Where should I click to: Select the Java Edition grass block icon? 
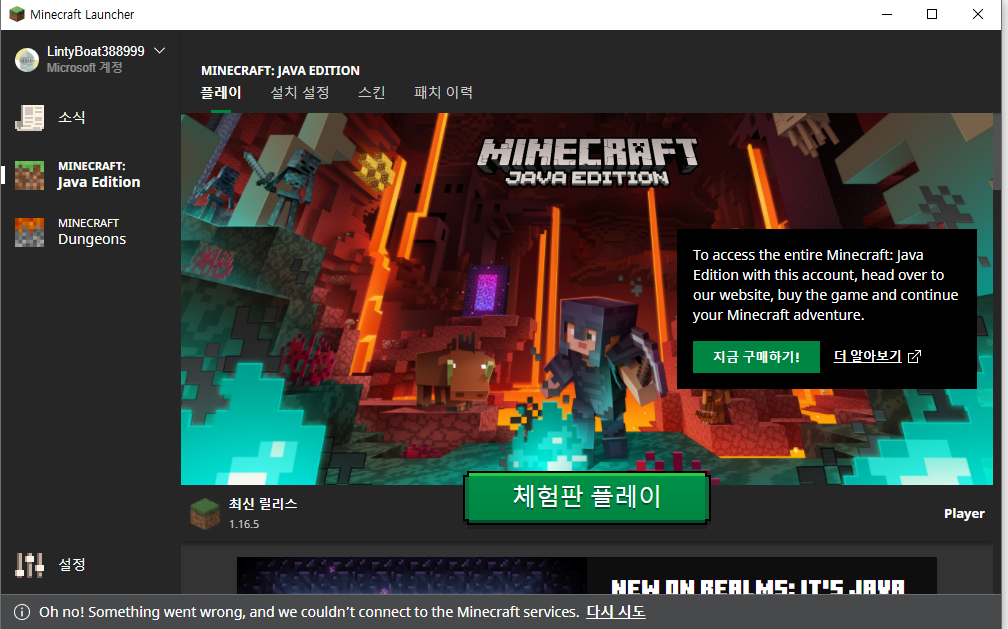[30, 175]
